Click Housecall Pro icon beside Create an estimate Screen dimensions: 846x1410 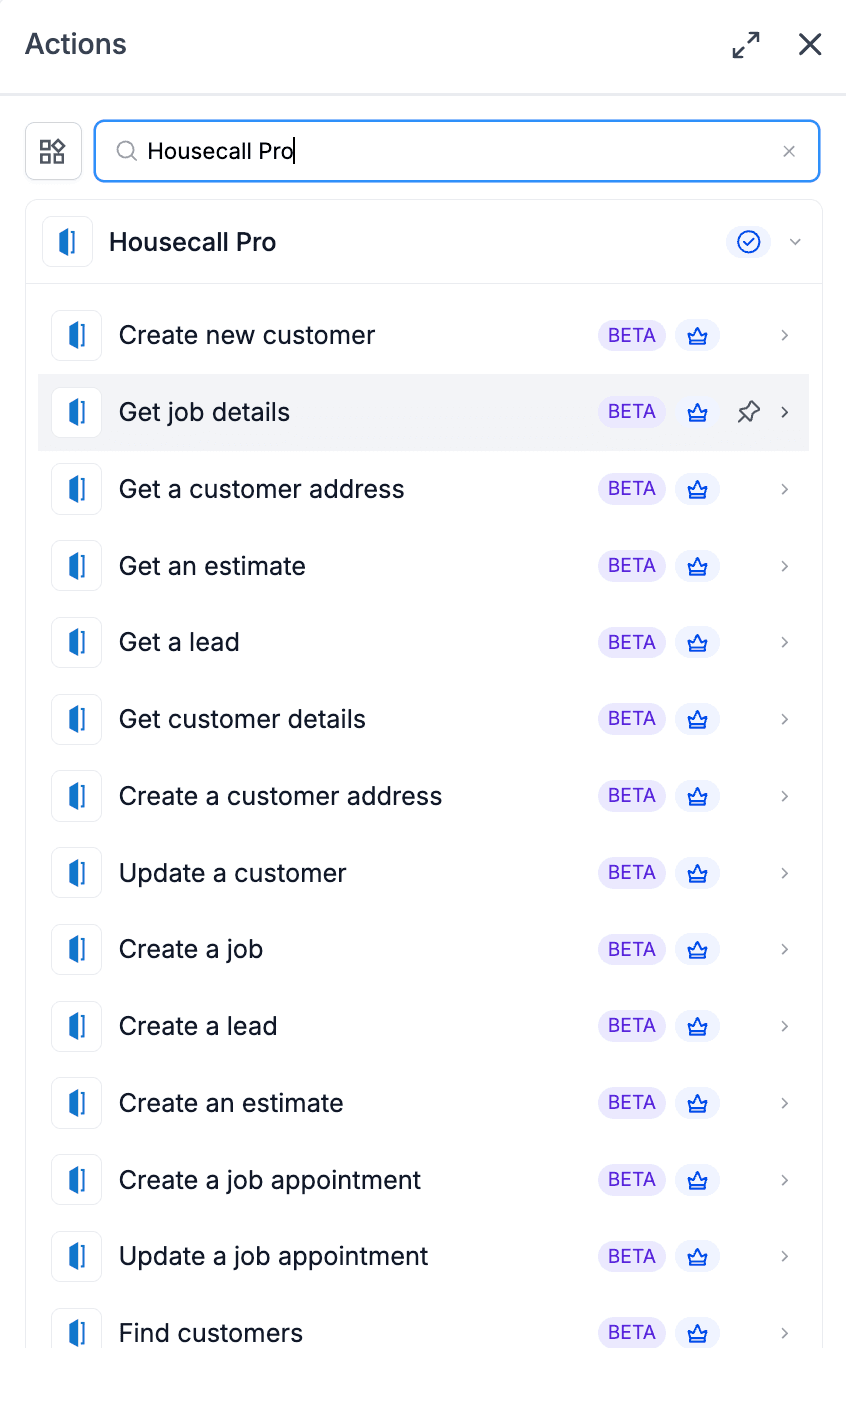77,1103
